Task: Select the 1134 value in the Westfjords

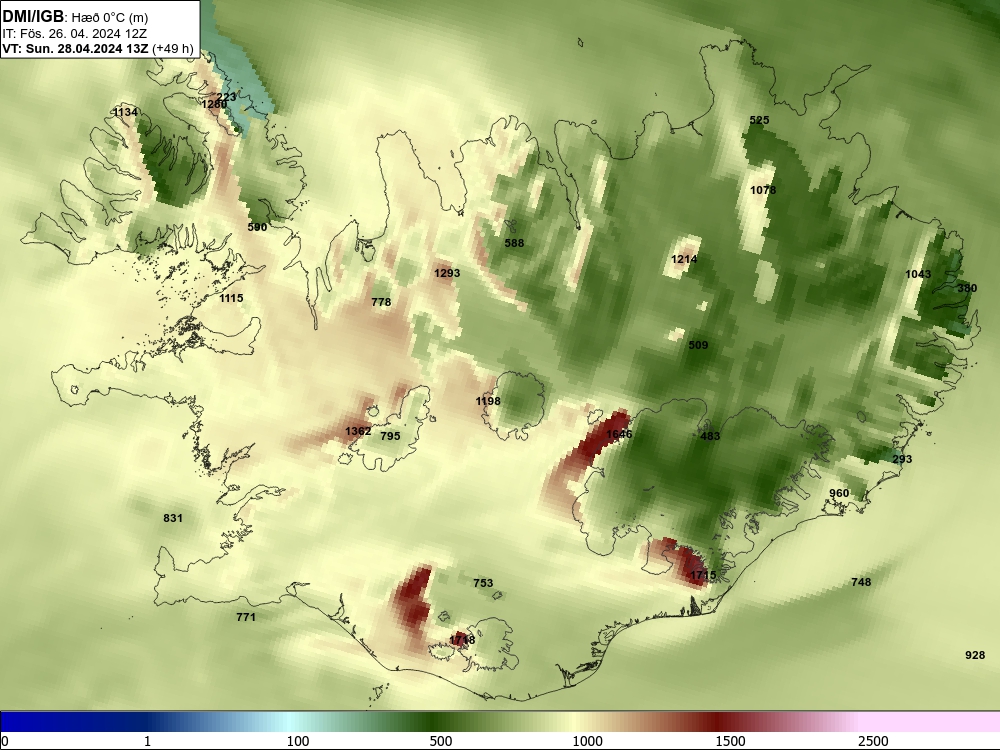Action: pos(126,112)
